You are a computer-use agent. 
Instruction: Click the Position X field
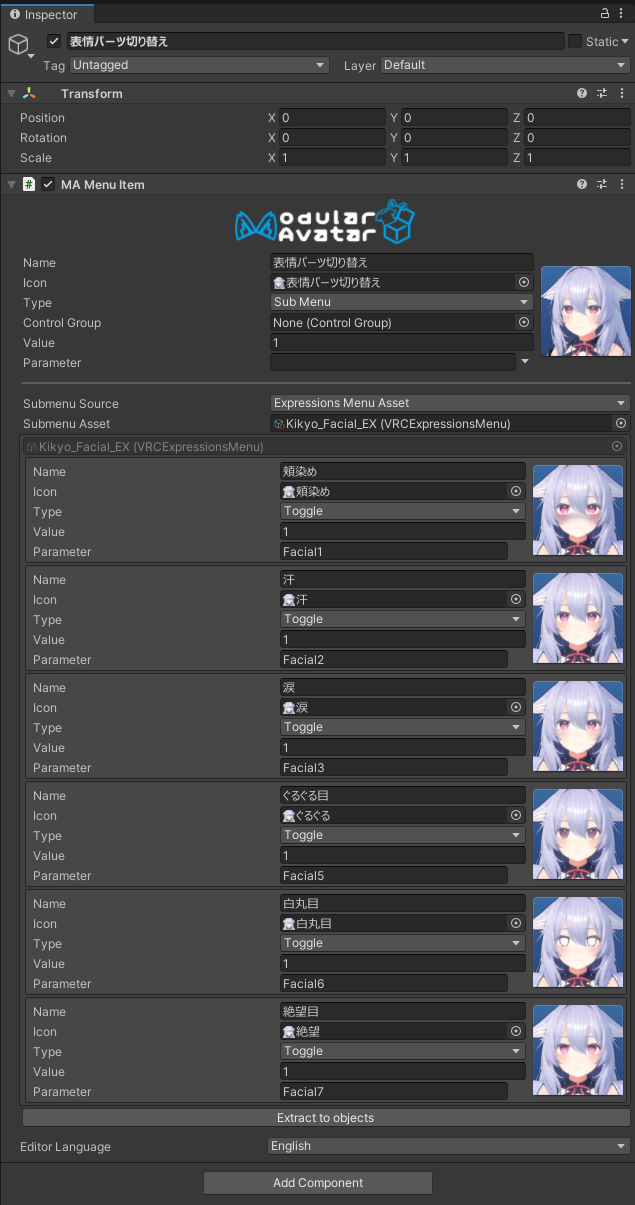[332, 117]
